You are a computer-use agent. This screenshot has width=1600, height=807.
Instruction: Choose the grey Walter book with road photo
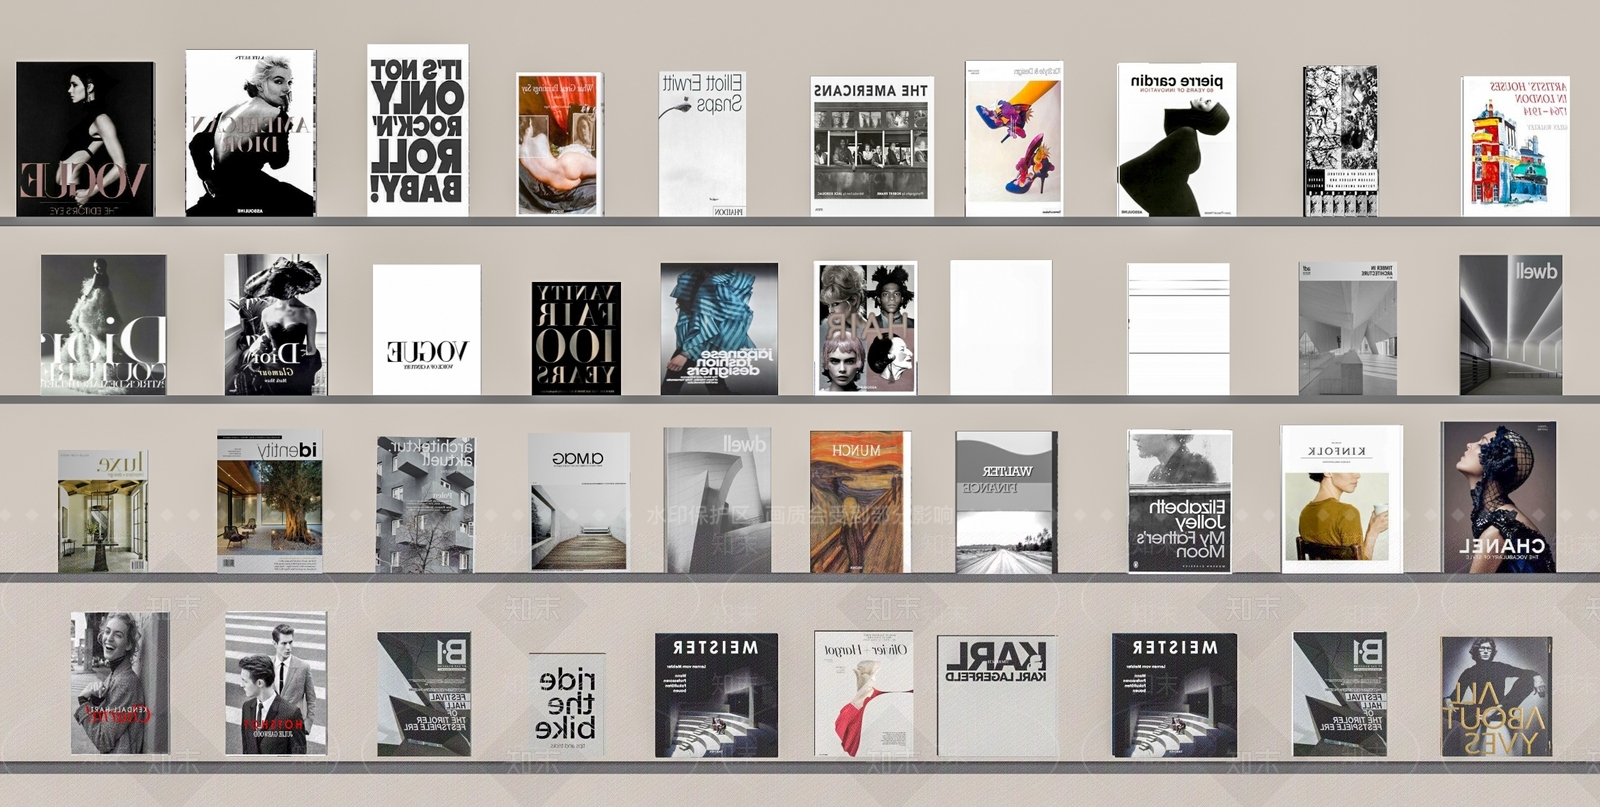click(x=1006, y=502)
